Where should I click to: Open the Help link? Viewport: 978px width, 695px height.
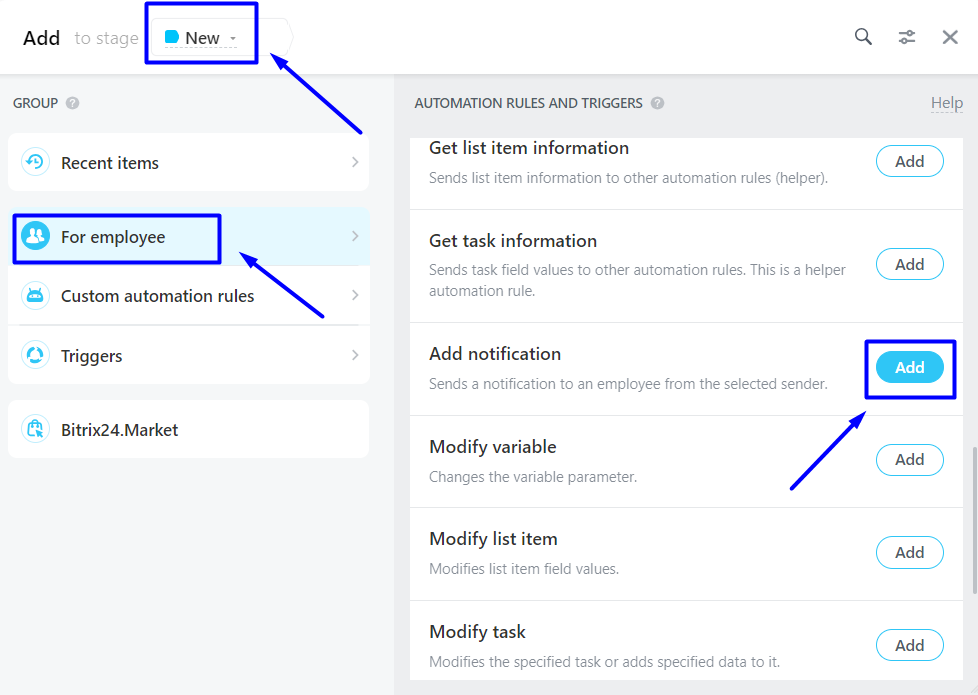click(x=946, y=103)
